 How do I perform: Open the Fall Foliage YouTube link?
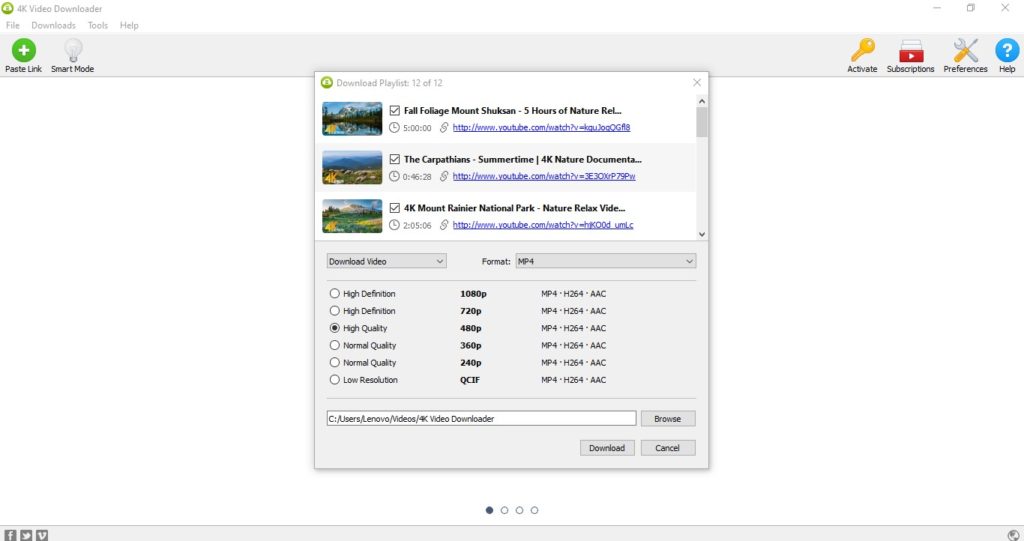541,127
